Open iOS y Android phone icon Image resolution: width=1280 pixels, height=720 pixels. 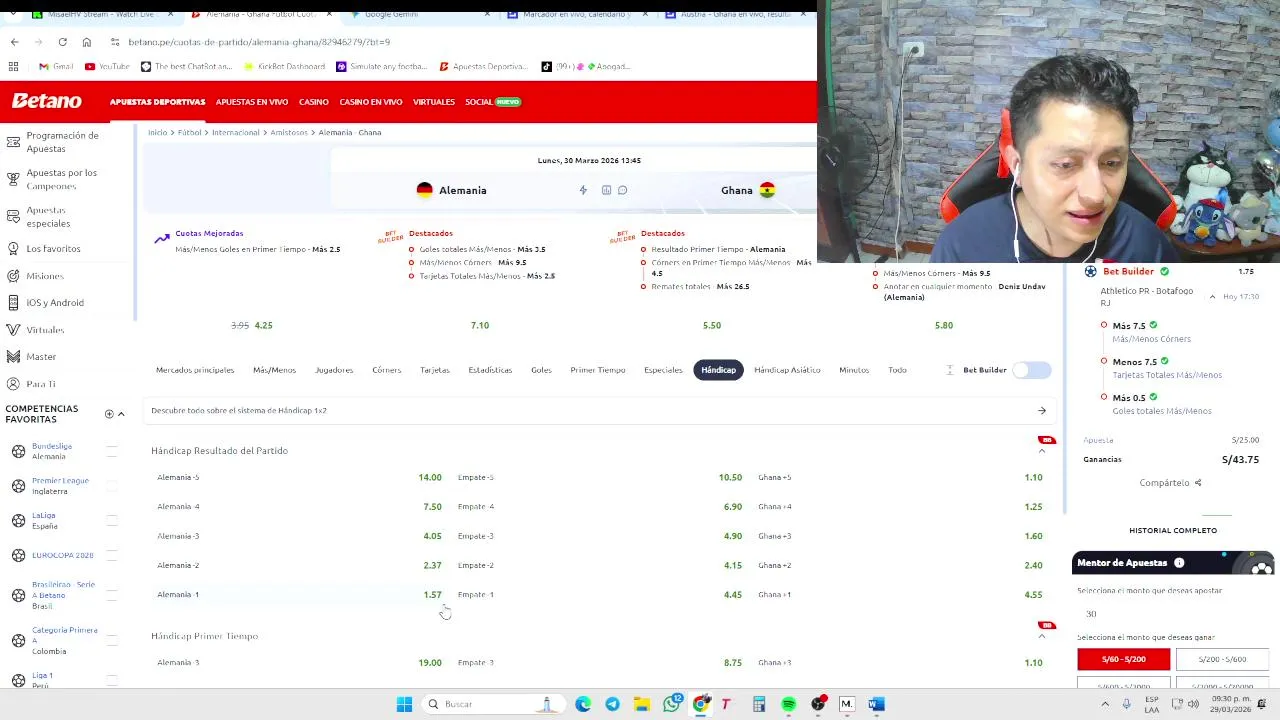(x=13, y=302)
